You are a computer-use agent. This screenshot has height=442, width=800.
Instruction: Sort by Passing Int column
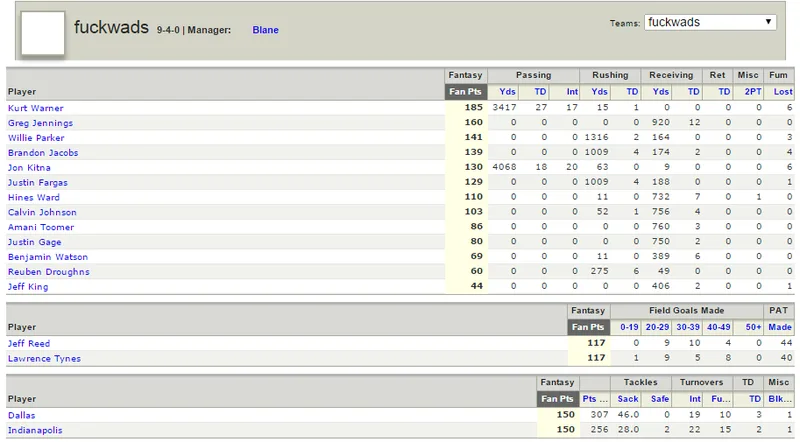pos(572,92)
